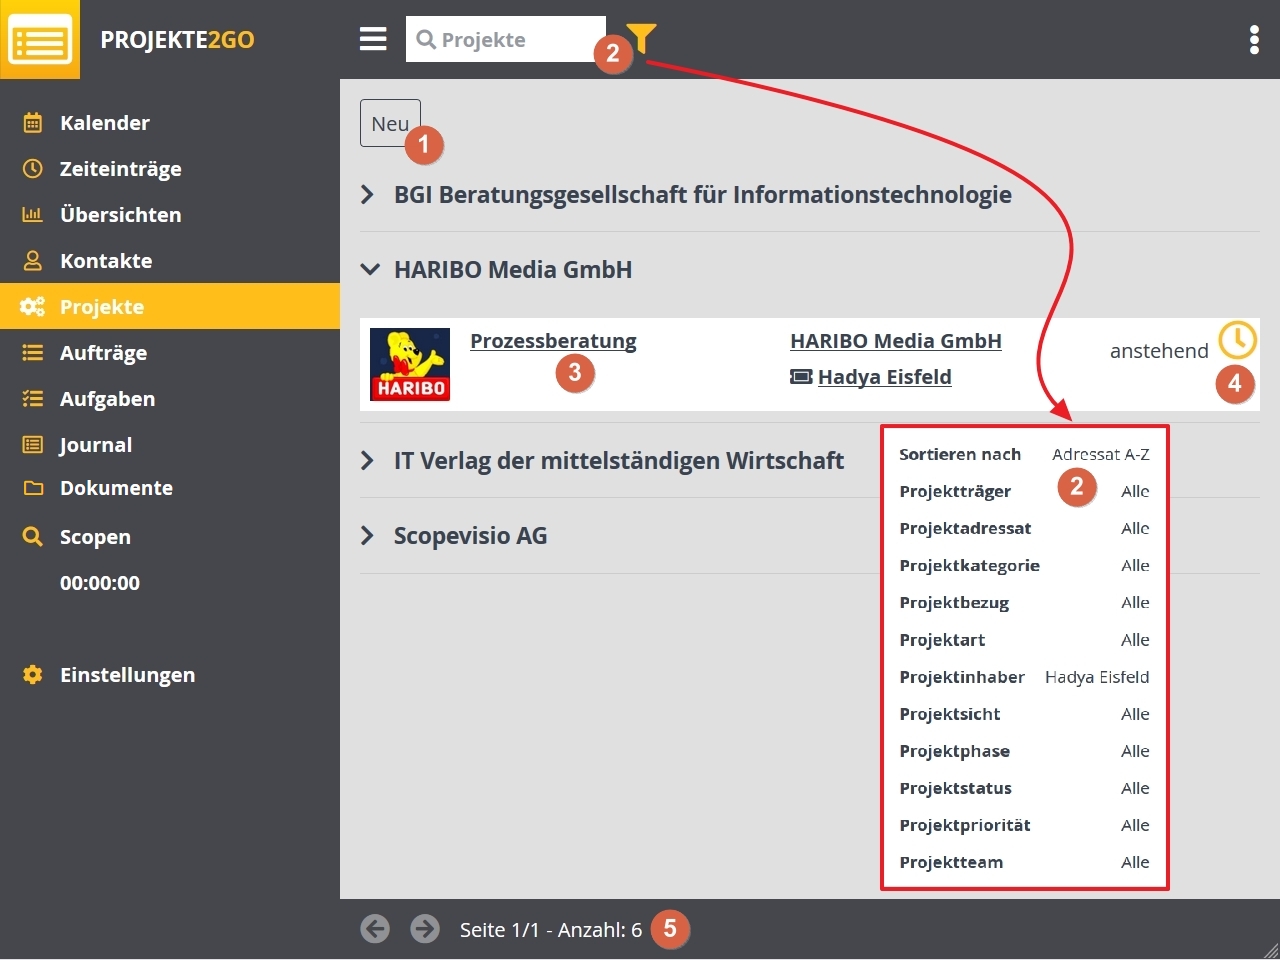This screenshot has height=960, width=1280.
Task: Click the PROJEKTE2GO title text
Action: [x=177, y=40]
